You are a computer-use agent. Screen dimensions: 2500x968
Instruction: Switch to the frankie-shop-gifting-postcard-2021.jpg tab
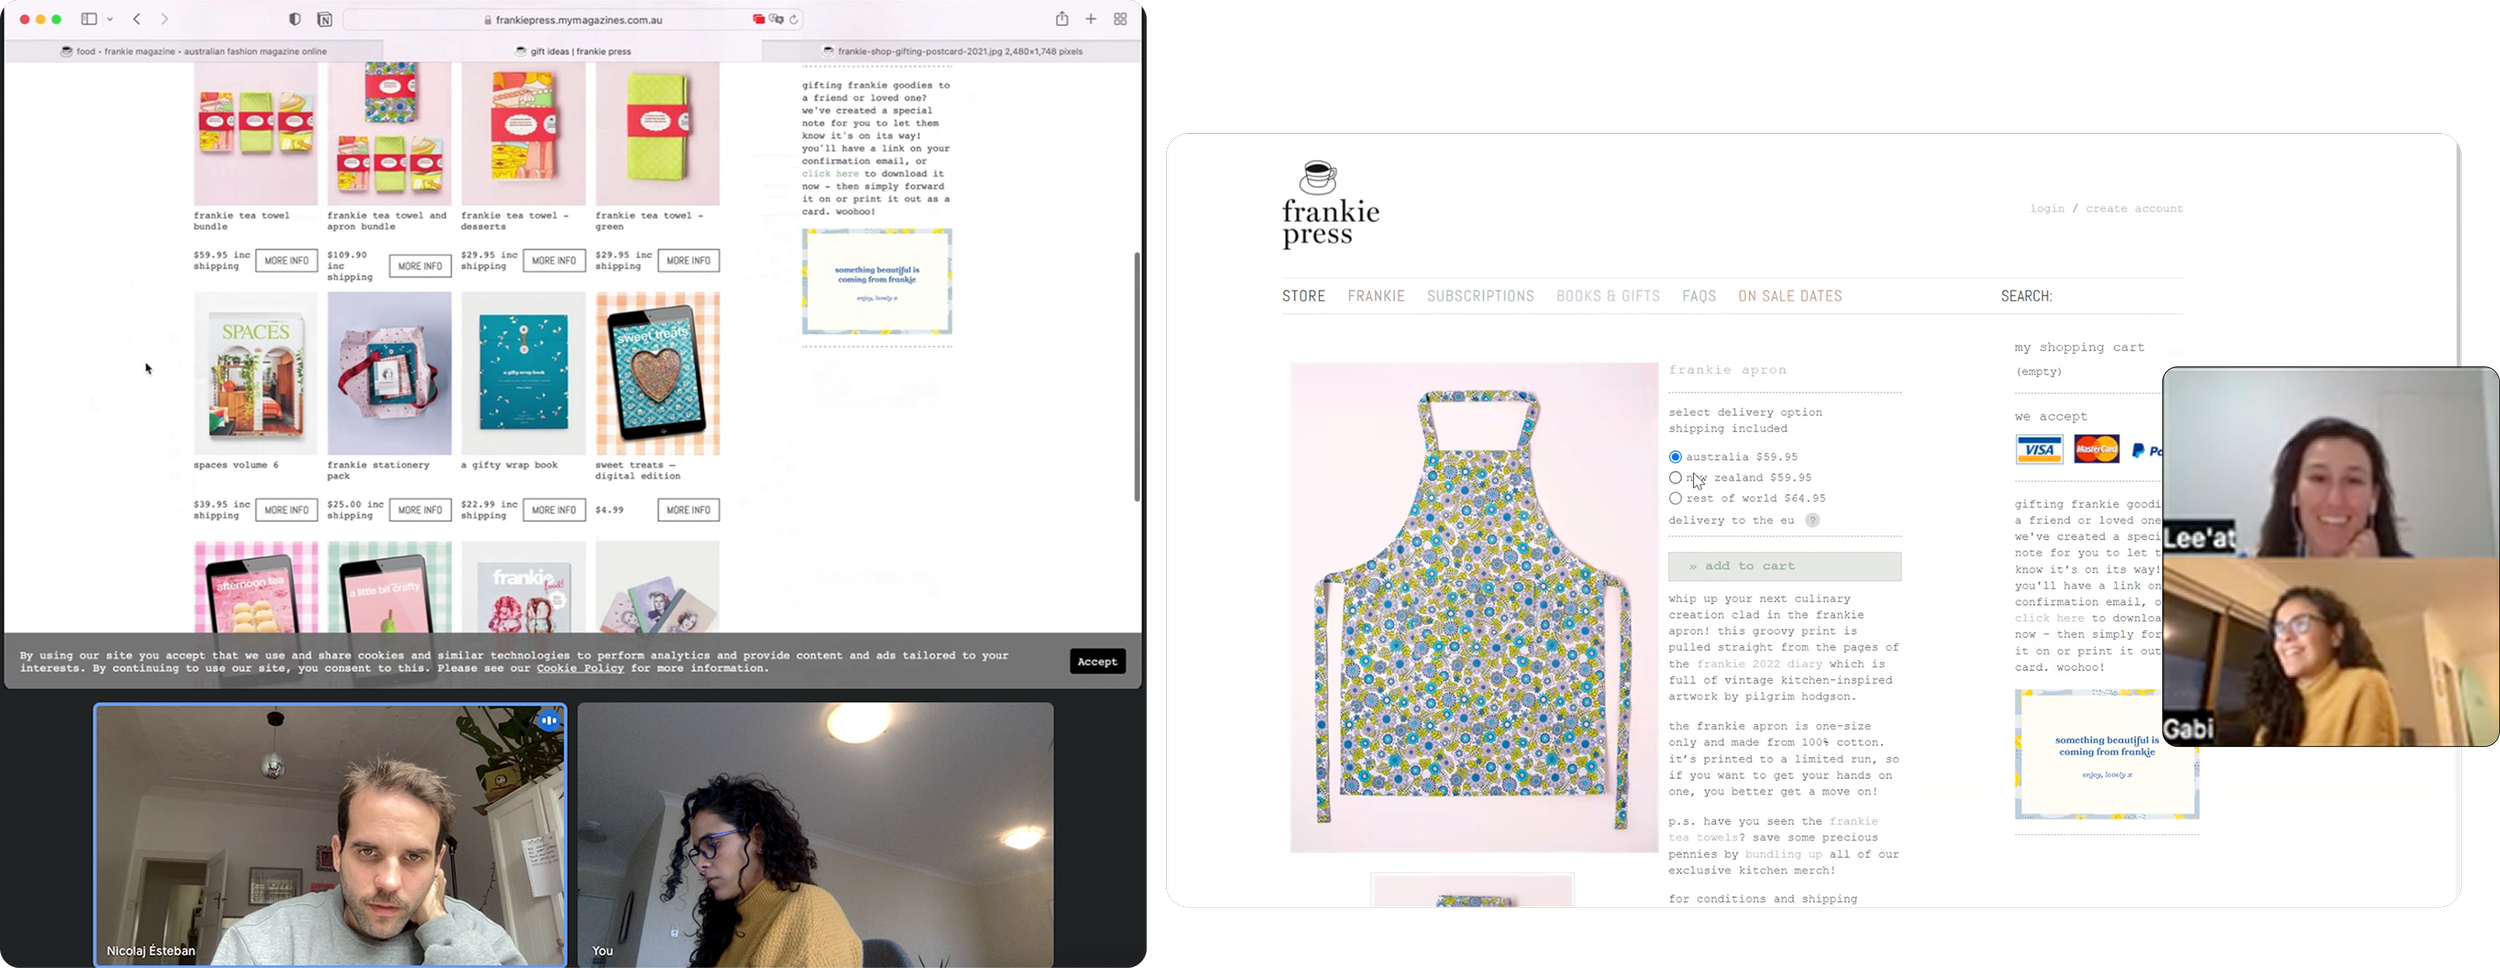click(x=952, y=51)
